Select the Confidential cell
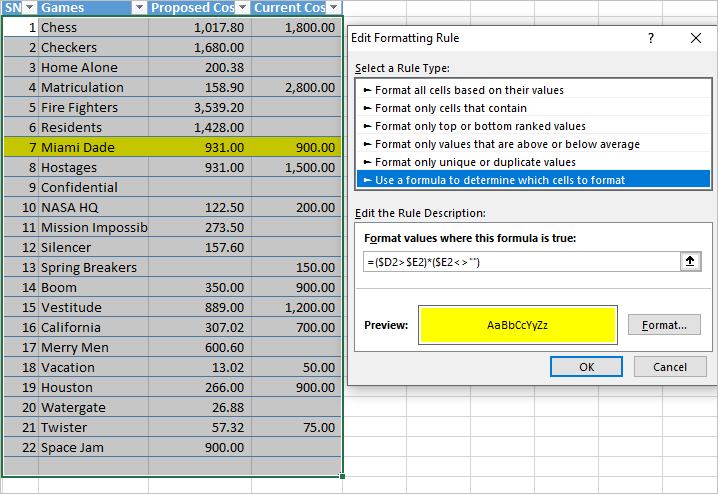Viewport: 718px width, 494px height. [93, 187]
